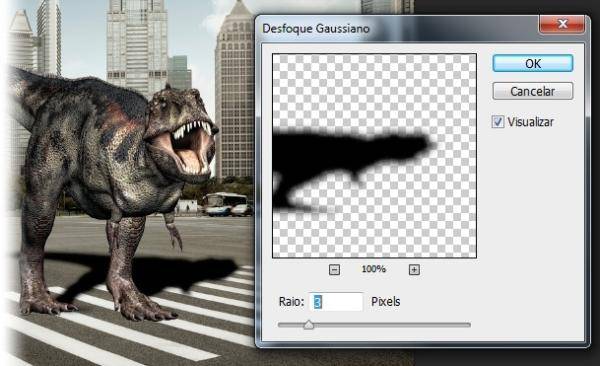This screenshot has width=600, height=366.
Task: Click Cancelar to dismiss the blur filter
Action: tap(533, 91)
